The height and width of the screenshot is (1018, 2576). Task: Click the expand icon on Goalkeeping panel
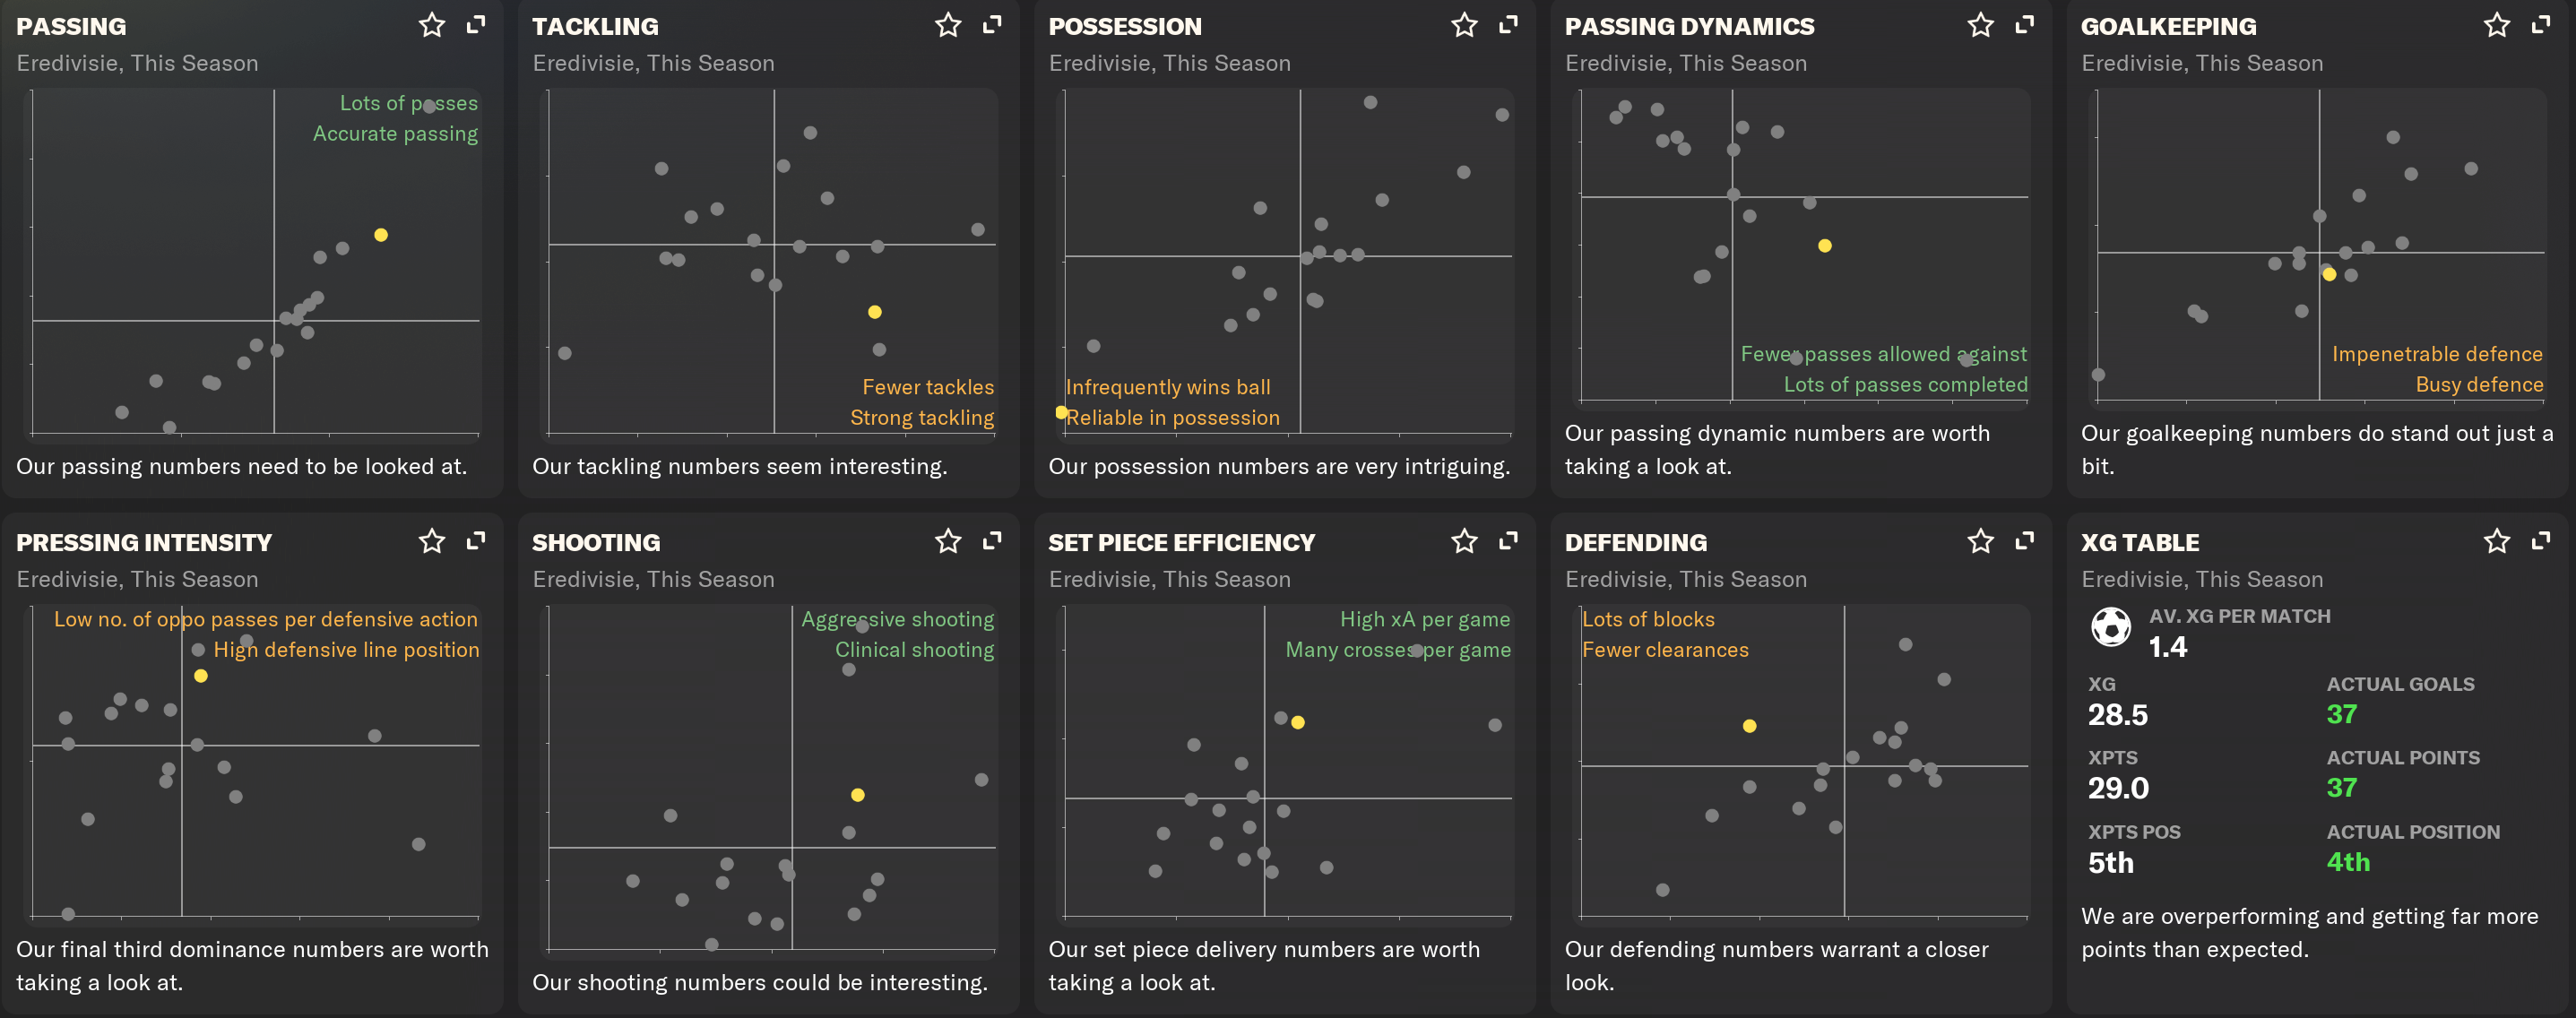click(x=2540, y=25)
